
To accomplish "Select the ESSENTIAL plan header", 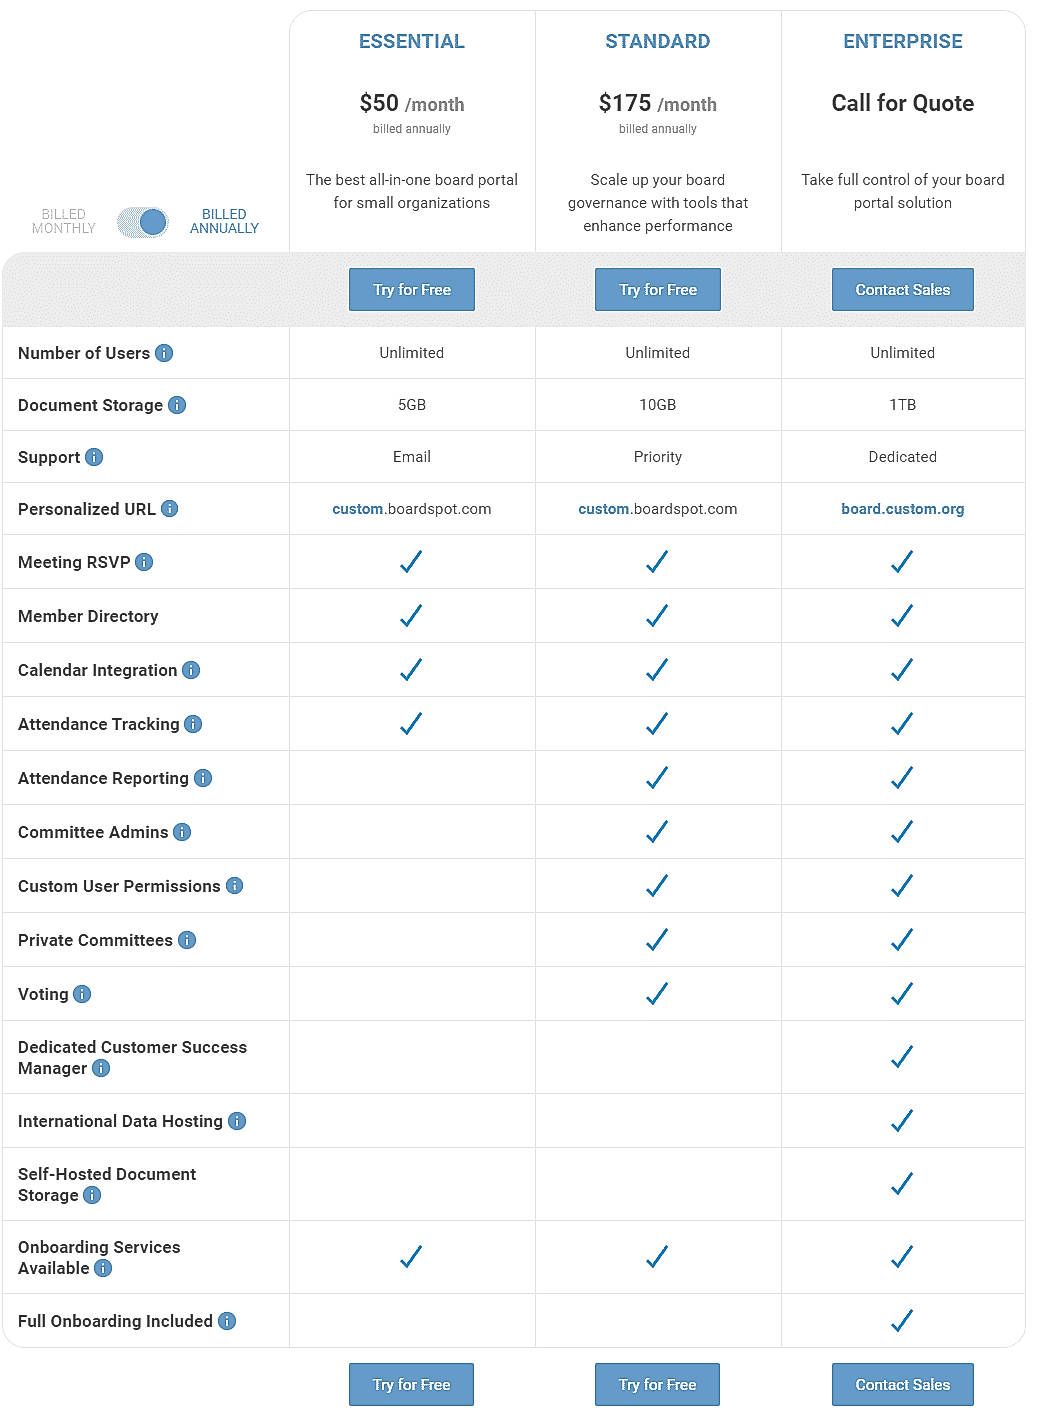I will pyautogui.click(x=411, y=41).
